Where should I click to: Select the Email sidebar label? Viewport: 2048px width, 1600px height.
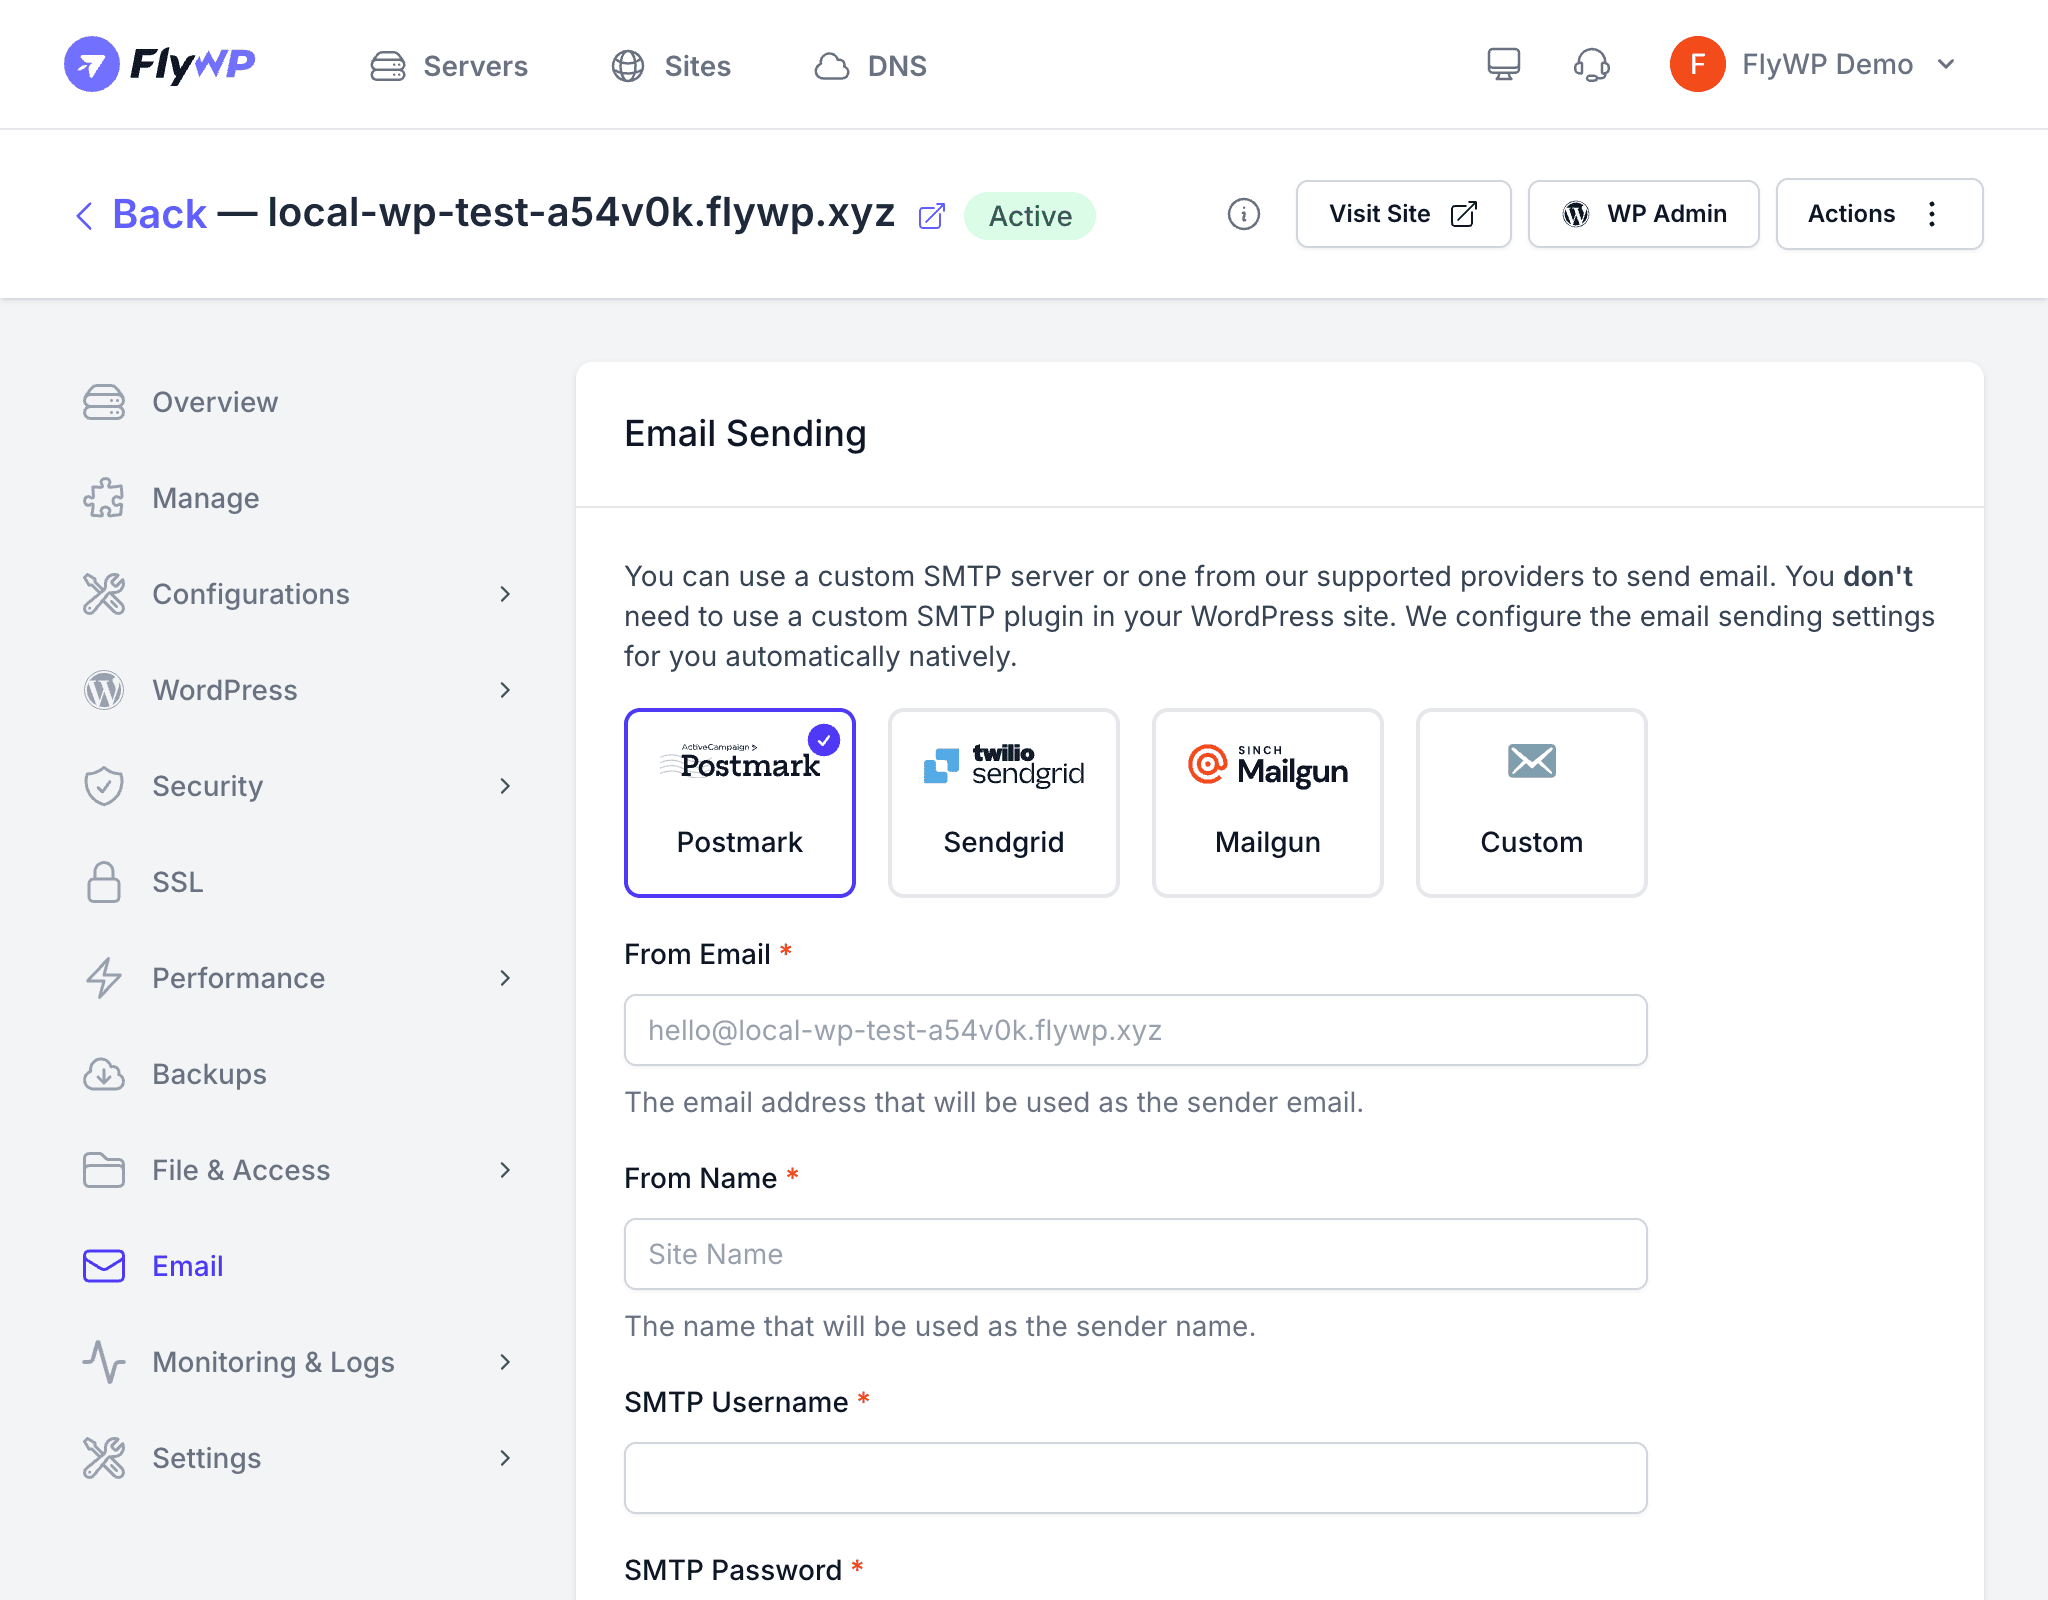(188, 1266)
